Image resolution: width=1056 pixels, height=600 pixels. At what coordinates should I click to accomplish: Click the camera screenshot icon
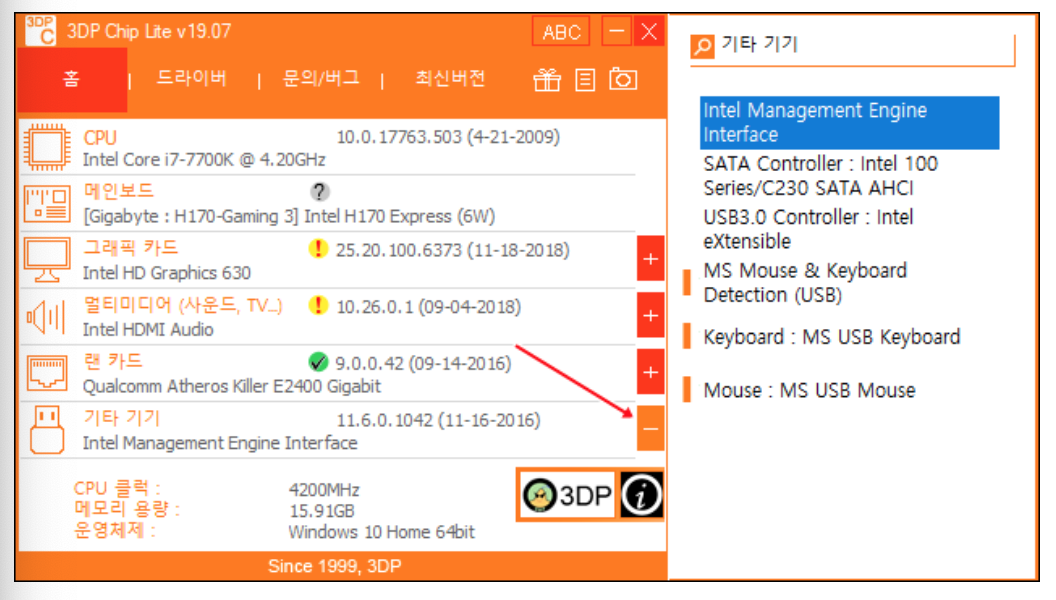(x=623, y=79)
